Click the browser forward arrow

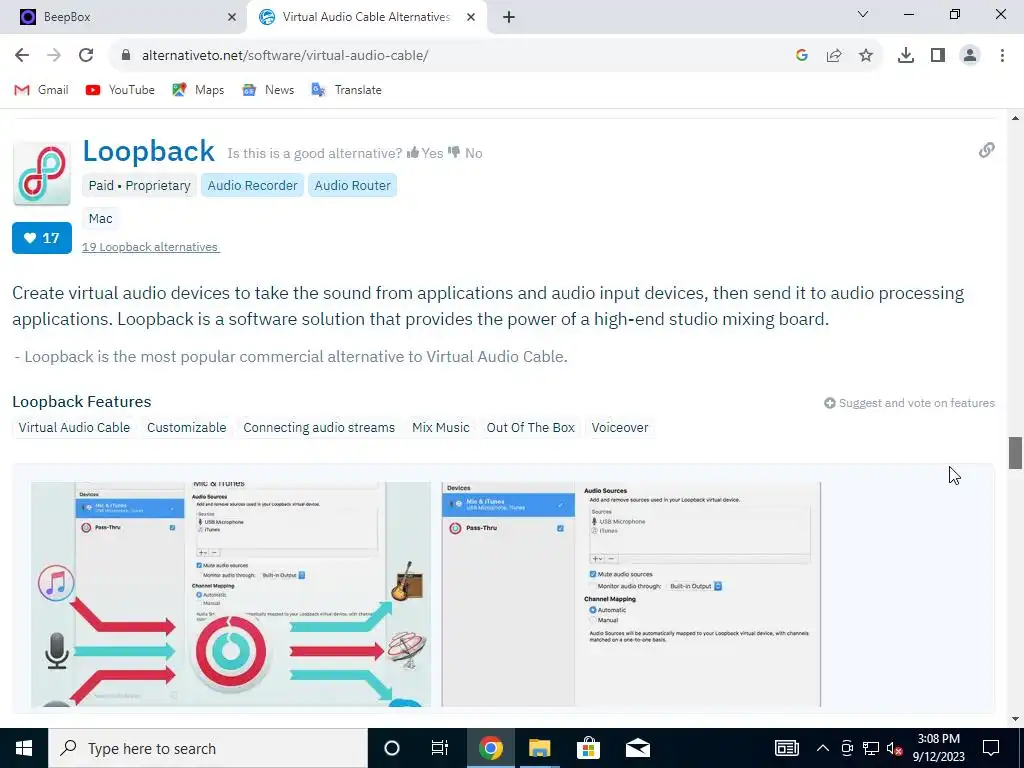pos(54,56)
